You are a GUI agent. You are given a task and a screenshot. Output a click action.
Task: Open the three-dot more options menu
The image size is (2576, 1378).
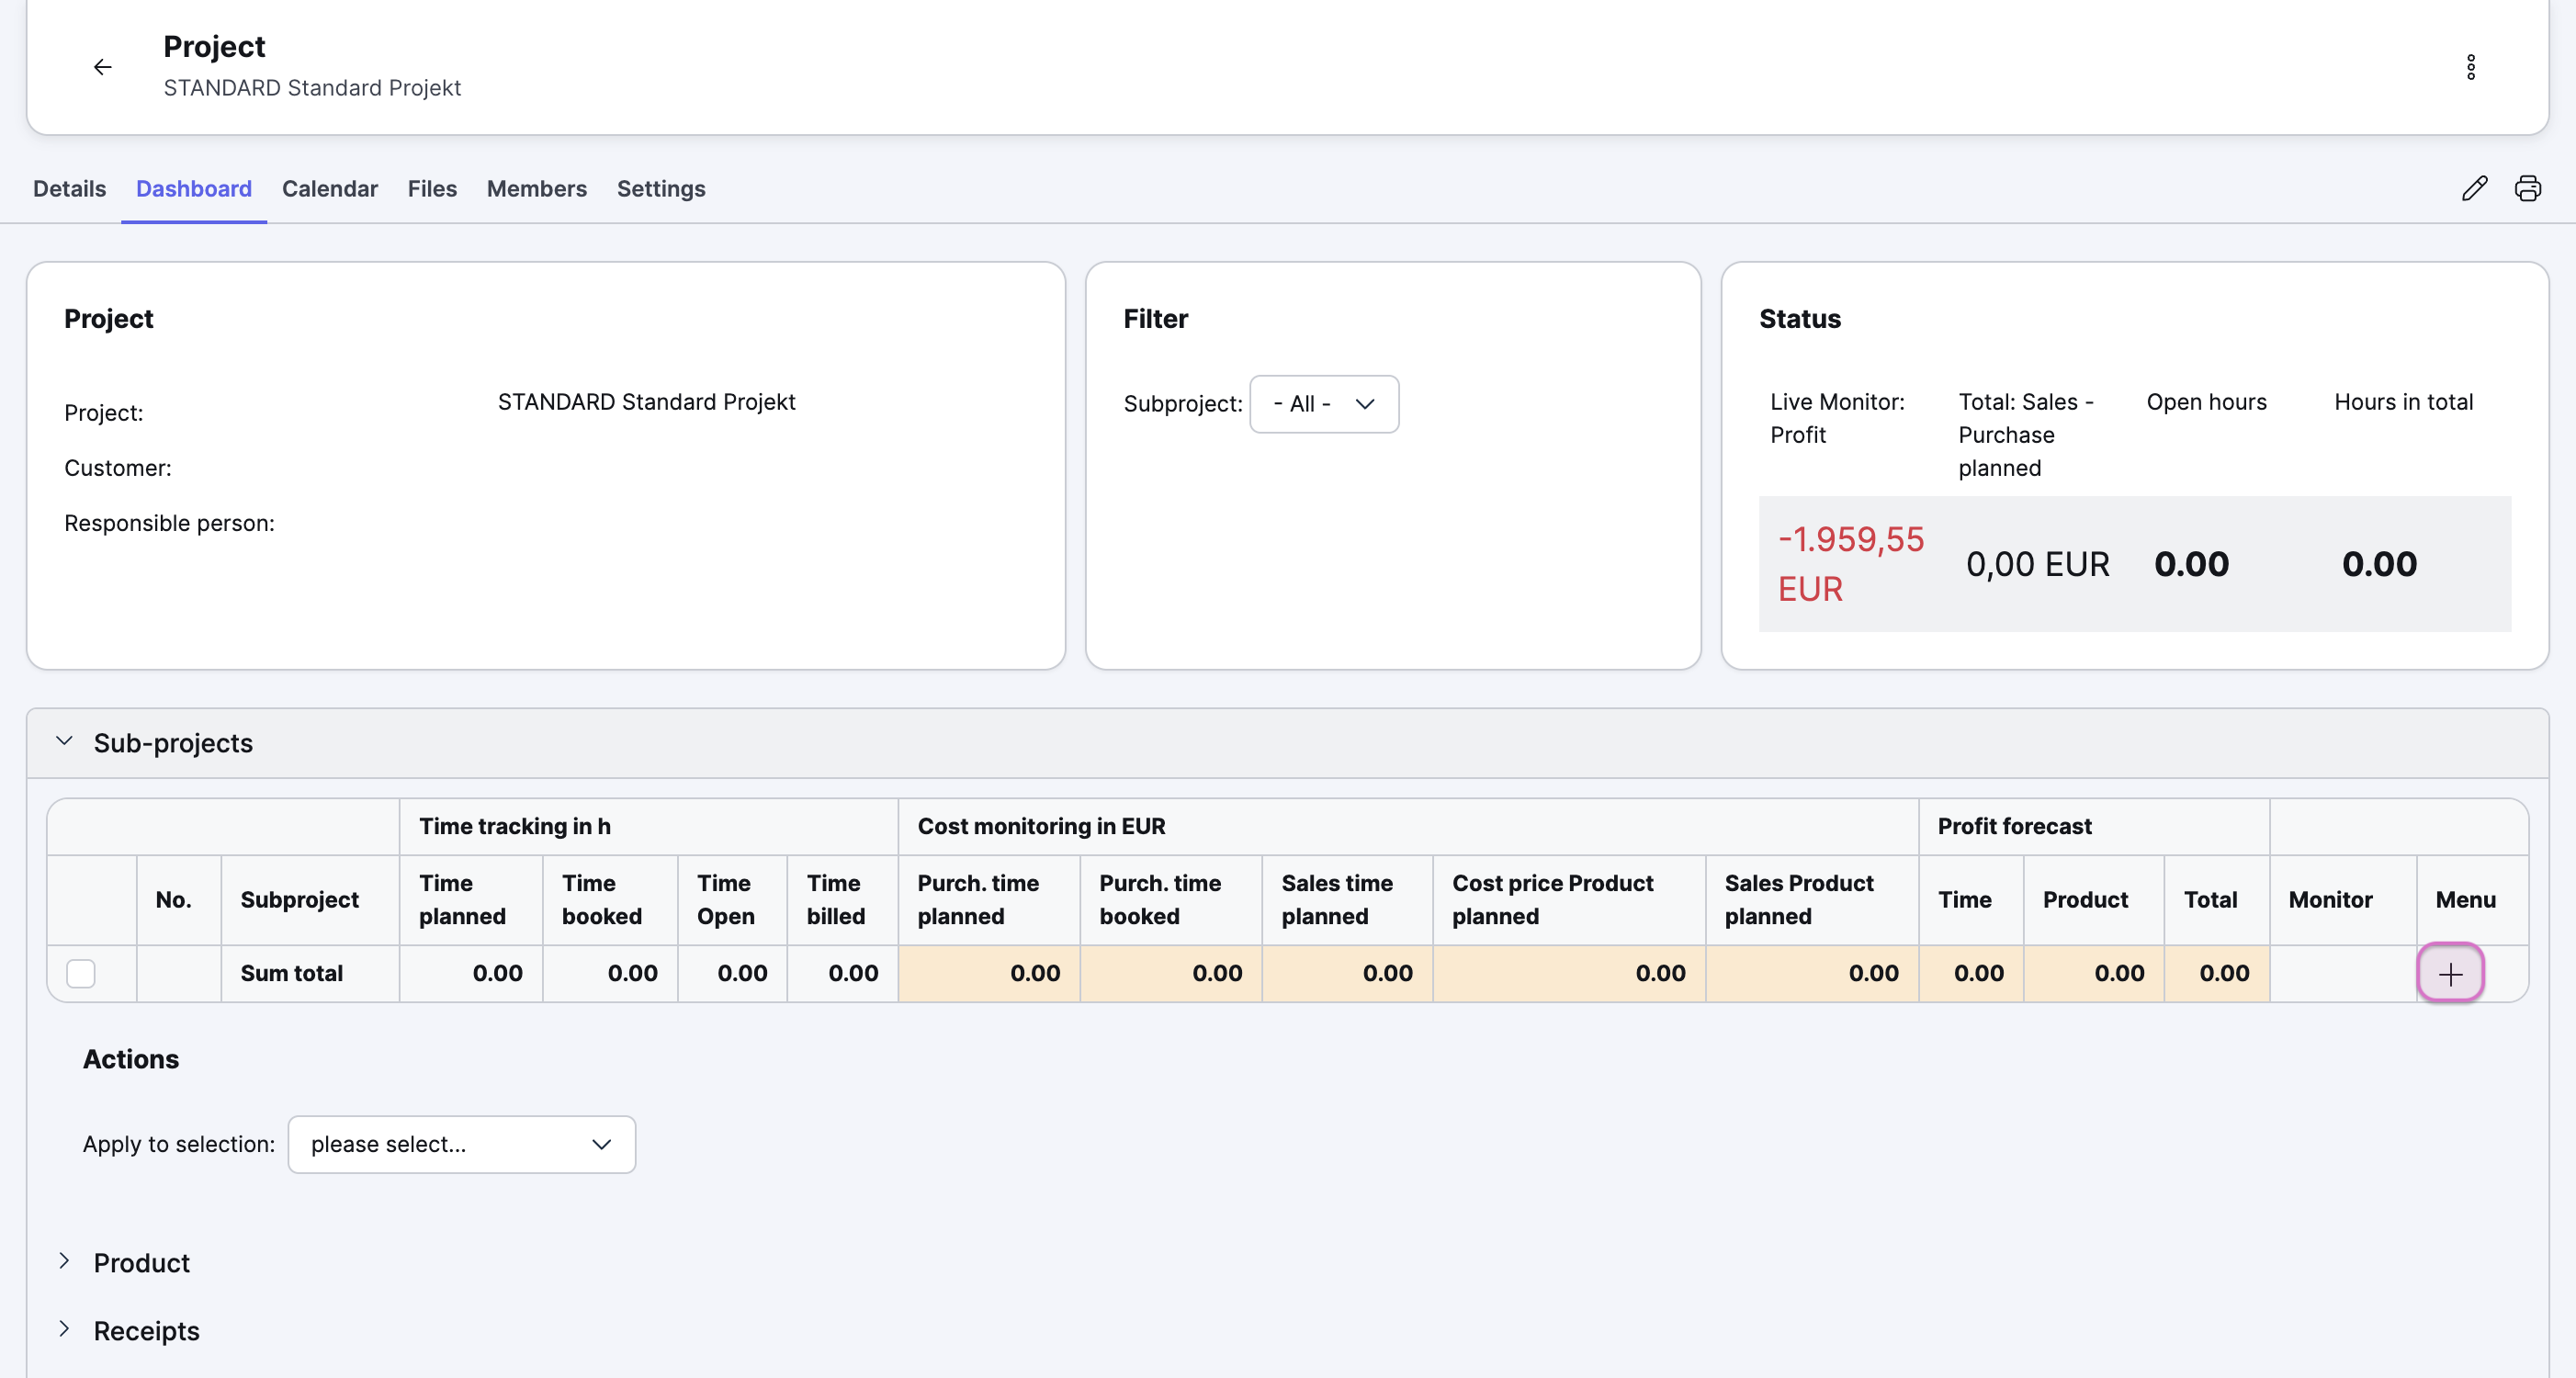click(x=2470, y=67)
